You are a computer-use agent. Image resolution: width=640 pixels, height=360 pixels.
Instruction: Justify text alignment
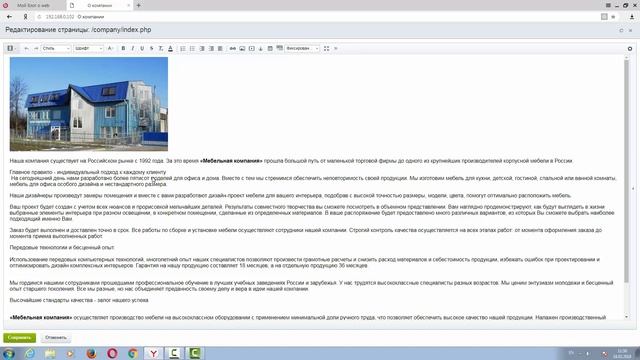220,49
